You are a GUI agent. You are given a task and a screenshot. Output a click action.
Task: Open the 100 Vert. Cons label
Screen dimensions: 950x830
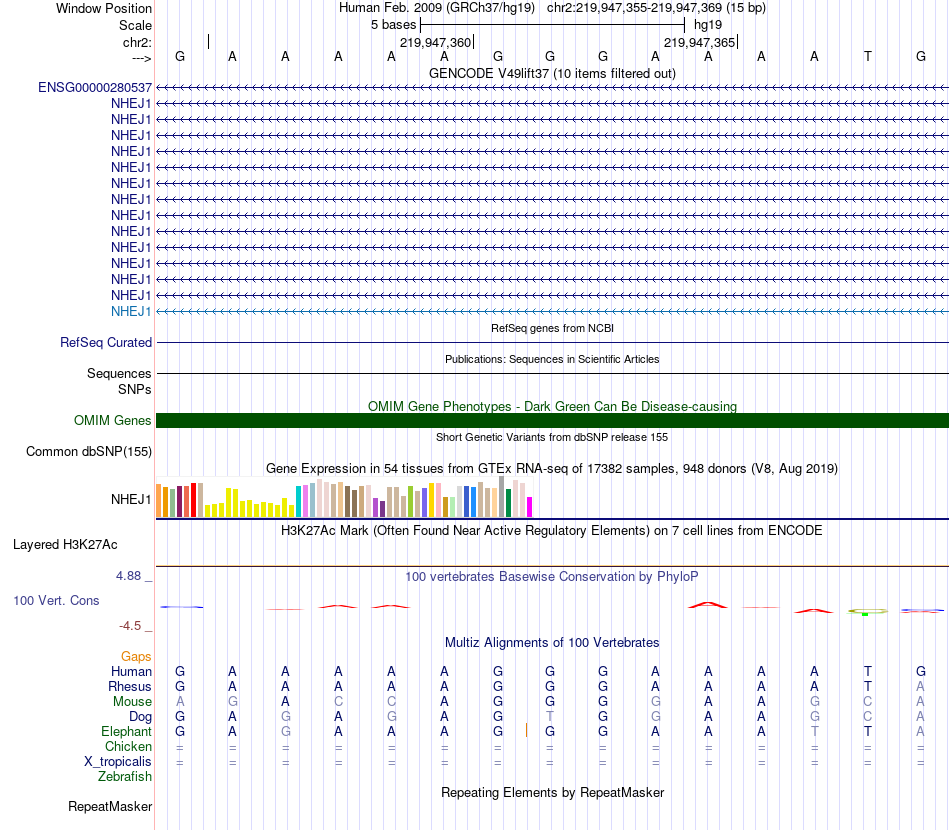56,600
